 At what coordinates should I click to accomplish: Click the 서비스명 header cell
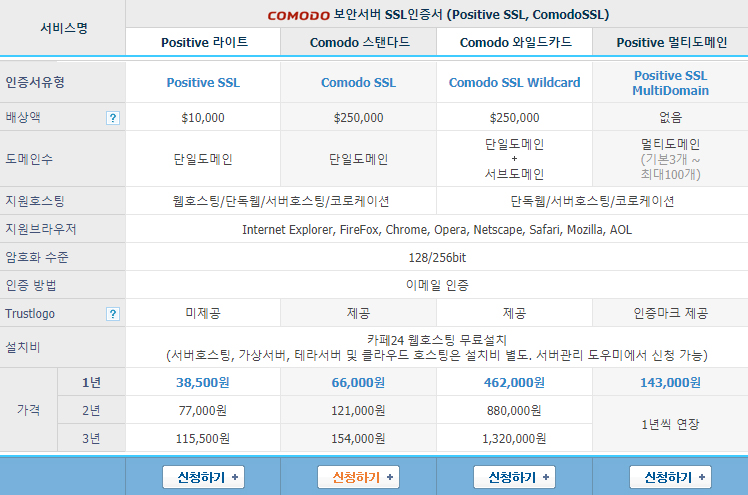tap(62, 28)
